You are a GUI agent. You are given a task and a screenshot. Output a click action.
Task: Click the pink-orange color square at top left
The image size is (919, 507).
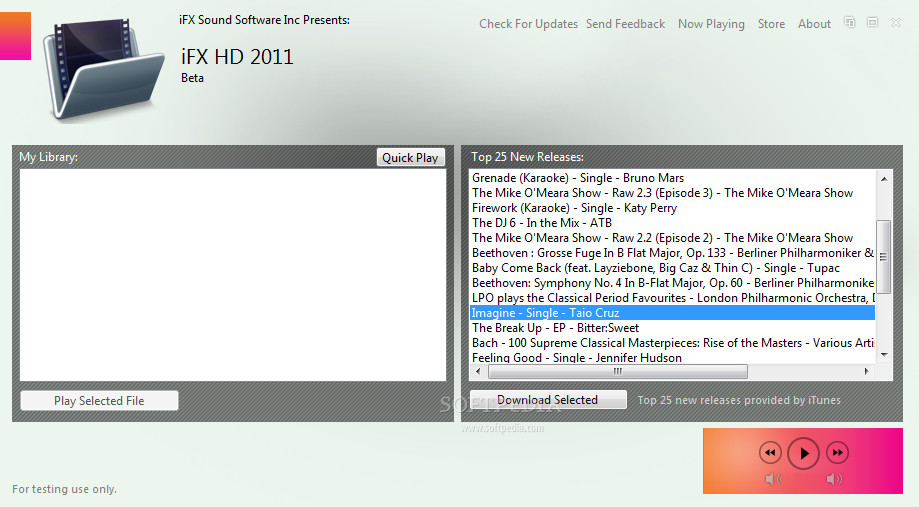pos(15,36)
